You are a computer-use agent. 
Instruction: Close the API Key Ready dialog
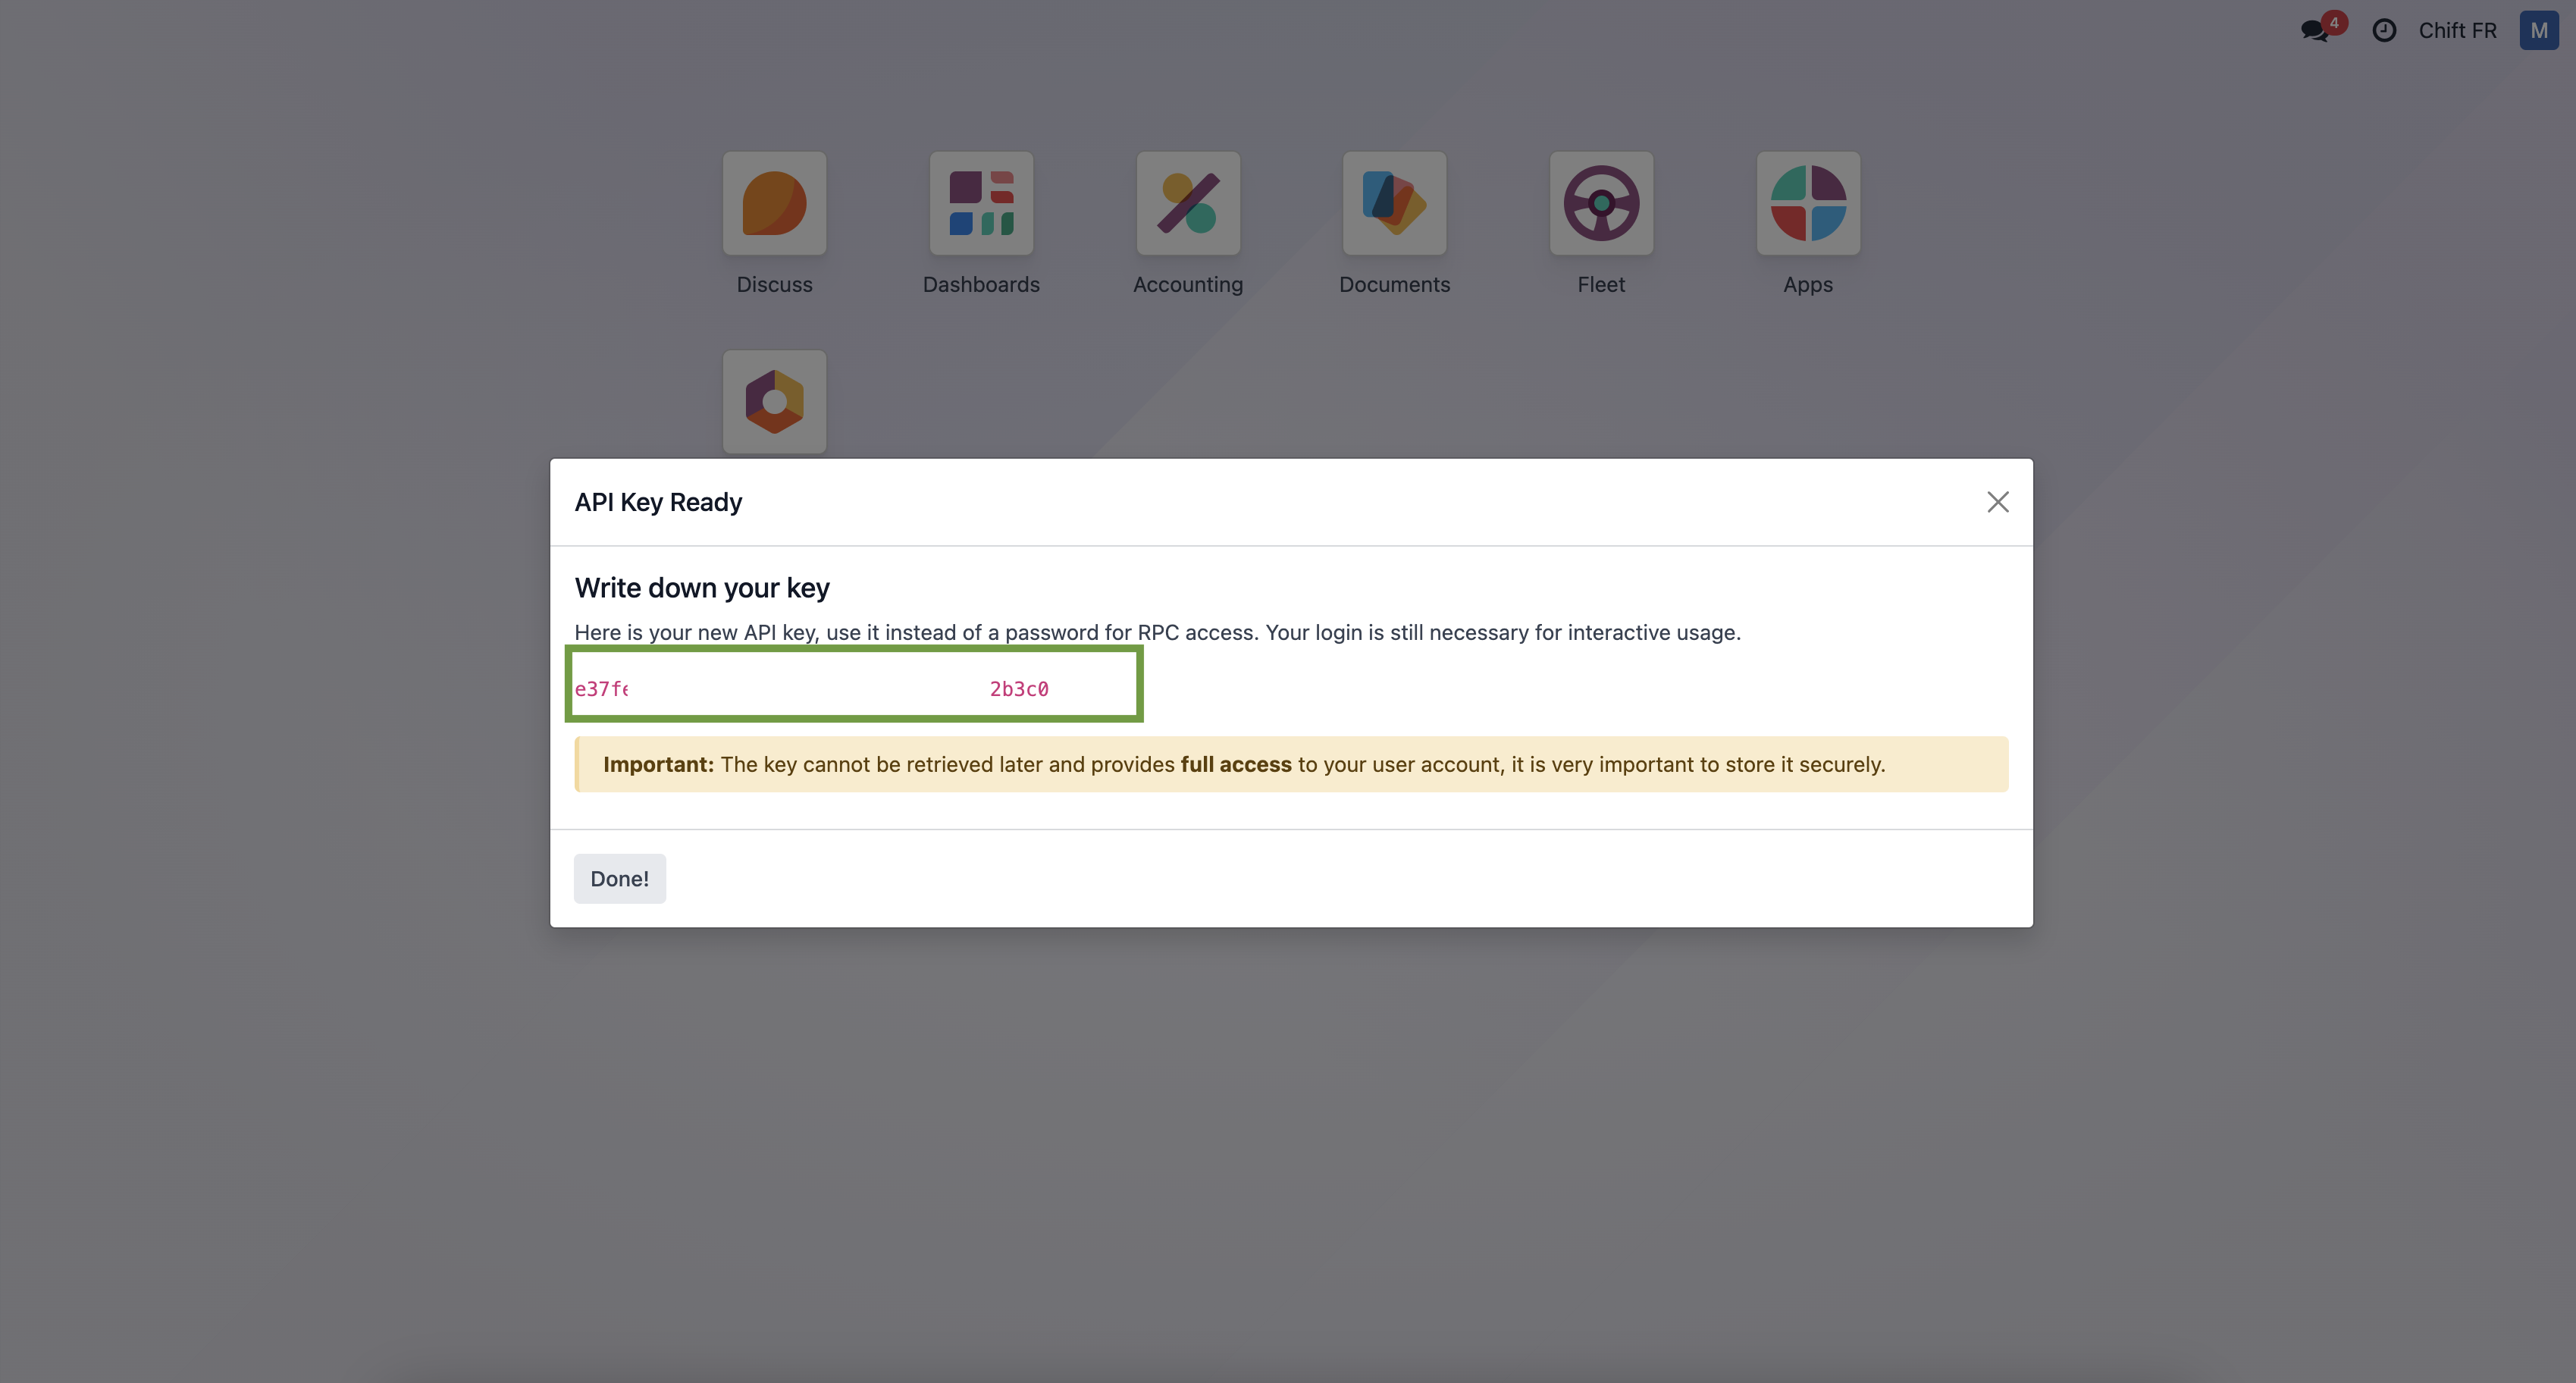[1997, 502]
